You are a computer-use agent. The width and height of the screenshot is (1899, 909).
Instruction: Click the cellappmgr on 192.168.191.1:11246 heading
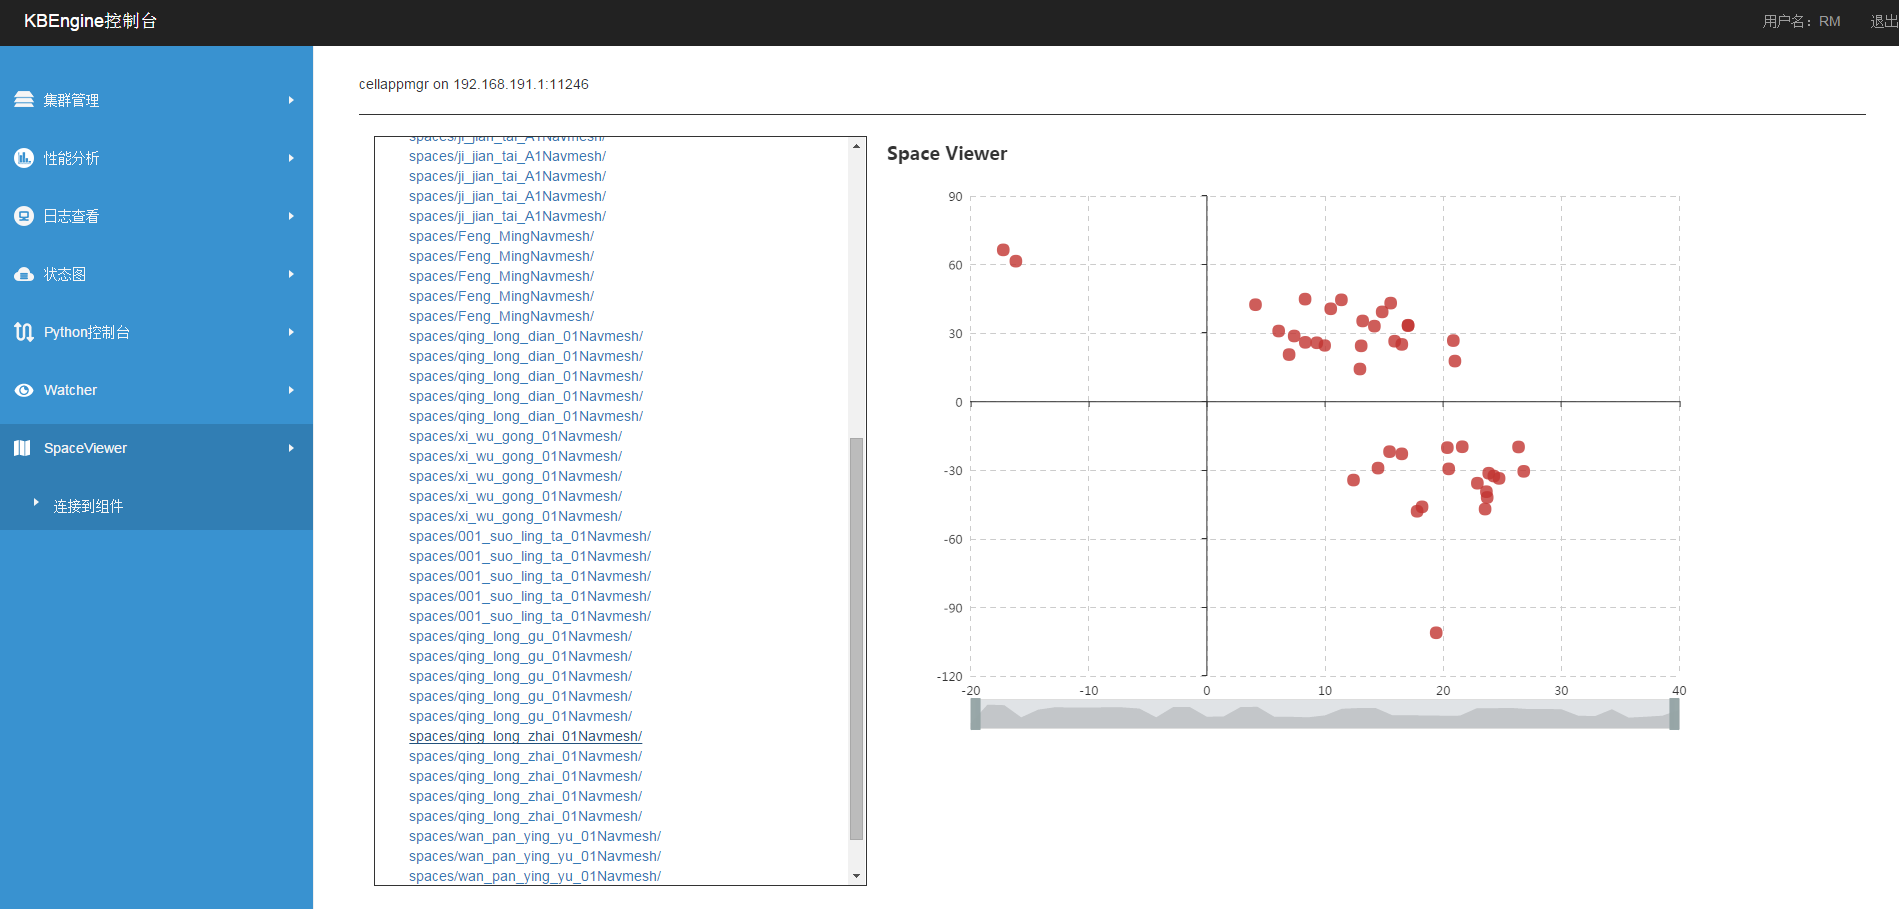click(x=474, y=84)
